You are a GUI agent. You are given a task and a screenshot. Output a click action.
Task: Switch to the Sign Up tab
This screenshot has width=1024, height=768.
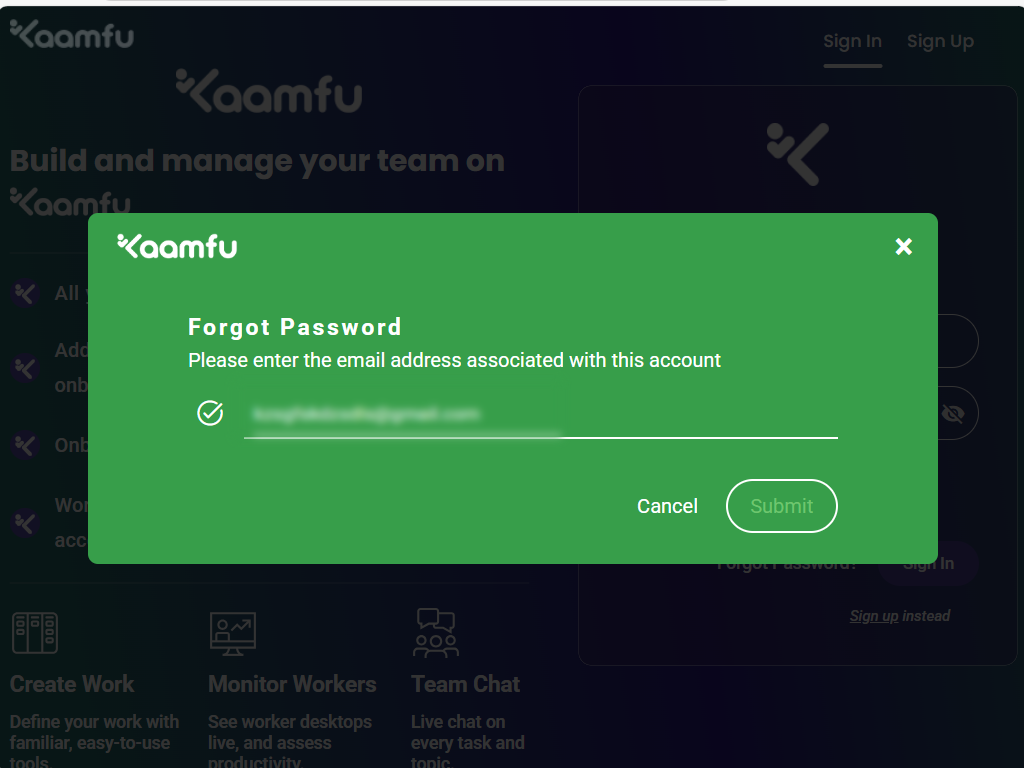[x=940, y=41]
